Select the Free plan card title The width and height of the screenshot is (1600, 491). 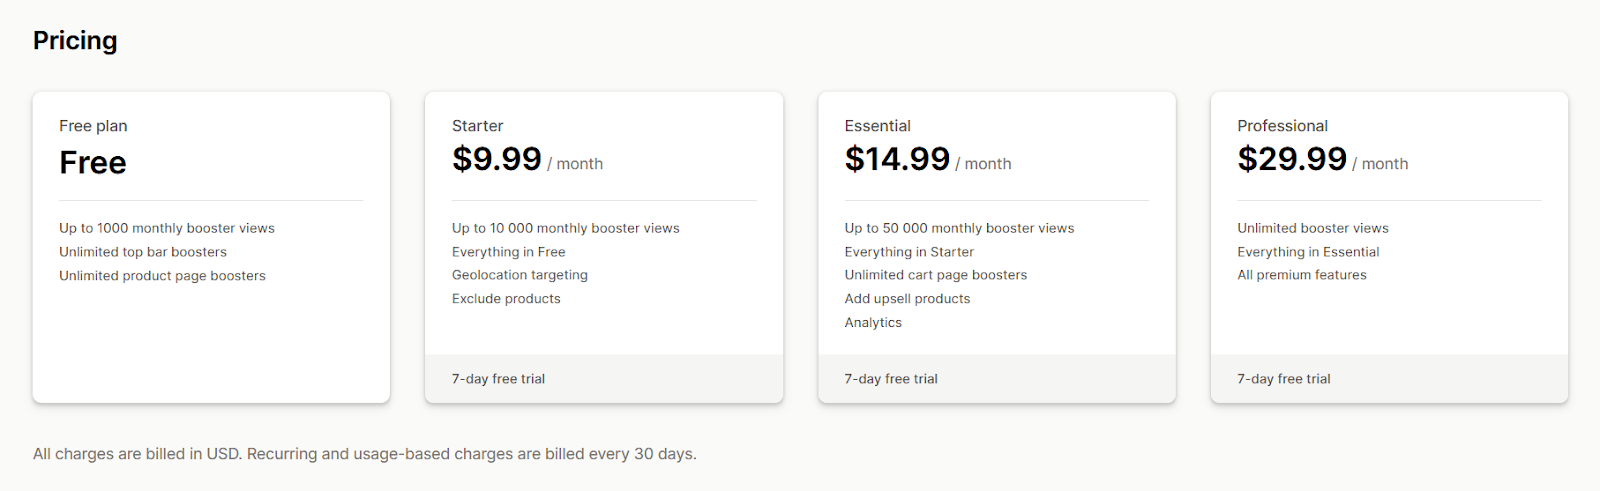[93, 126]
